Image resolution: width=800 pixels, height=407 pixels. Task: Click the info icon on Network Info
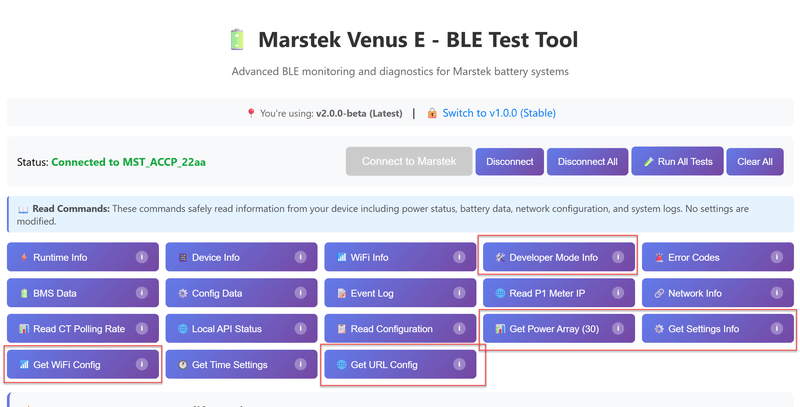777,293
